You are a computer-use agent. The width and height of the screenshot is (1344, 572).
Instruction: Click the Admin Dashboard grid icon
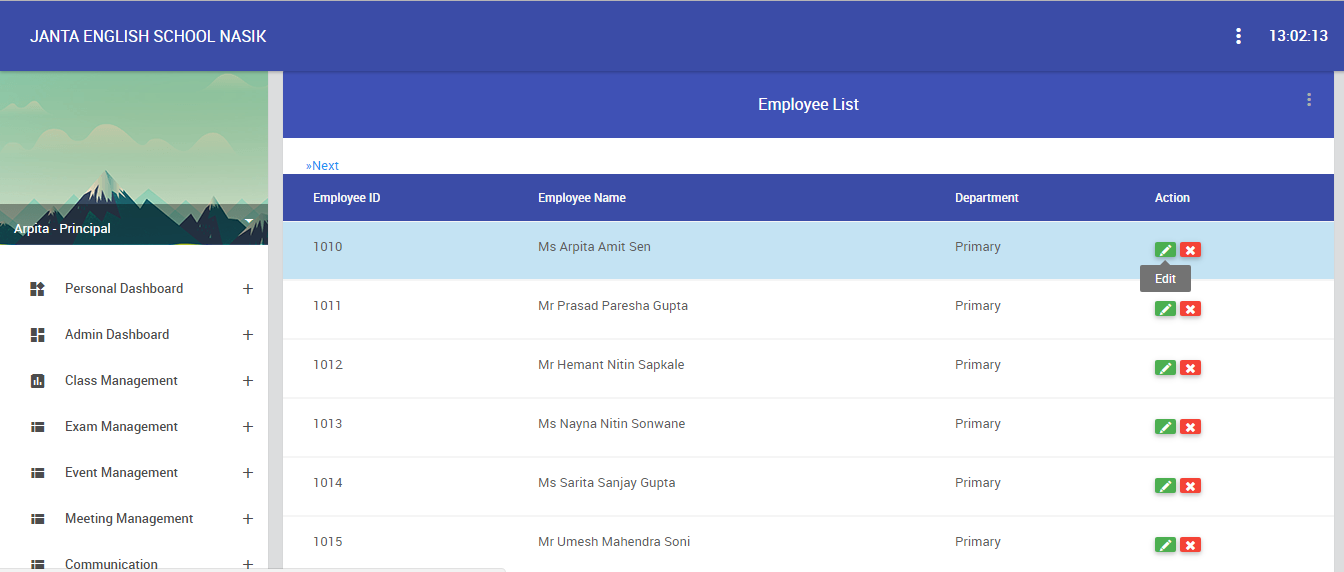[38, 335]
